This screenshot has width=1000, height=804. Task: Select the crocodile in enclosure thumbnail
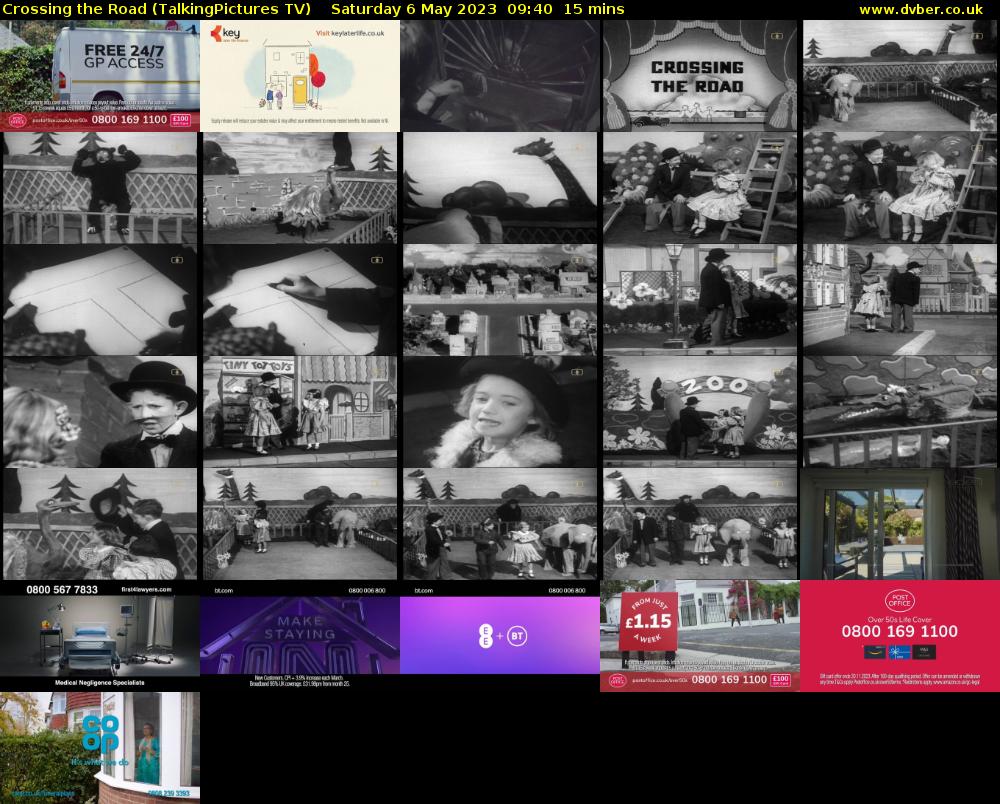tap(900, 412)
